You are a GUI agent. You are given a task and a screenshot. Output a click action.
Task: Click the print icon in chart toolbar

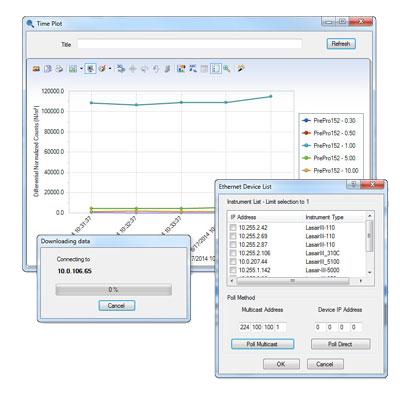(x=59, y=69)
